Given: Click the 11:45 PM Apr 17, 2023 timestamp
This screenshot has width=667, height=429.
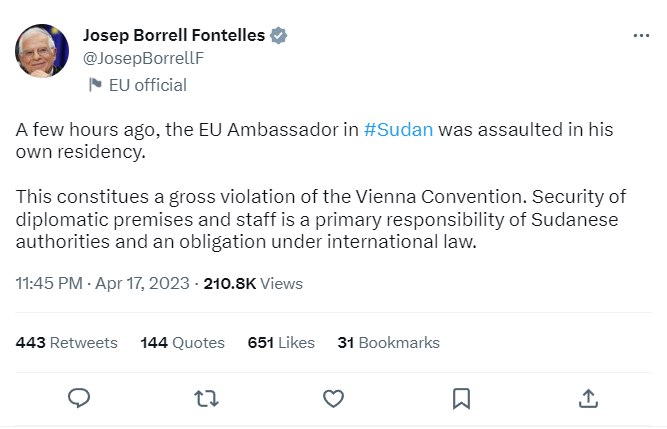Looking at the screenshot, I should coord(104,283).
